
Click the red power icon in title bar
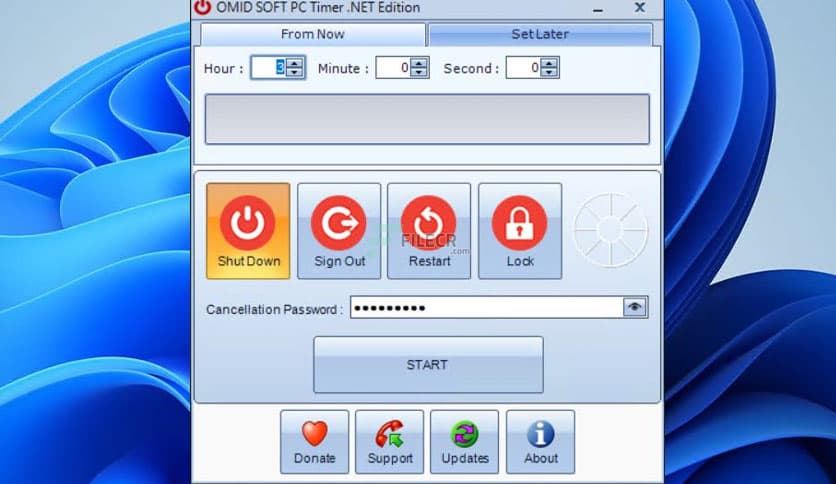coord(203,7)
